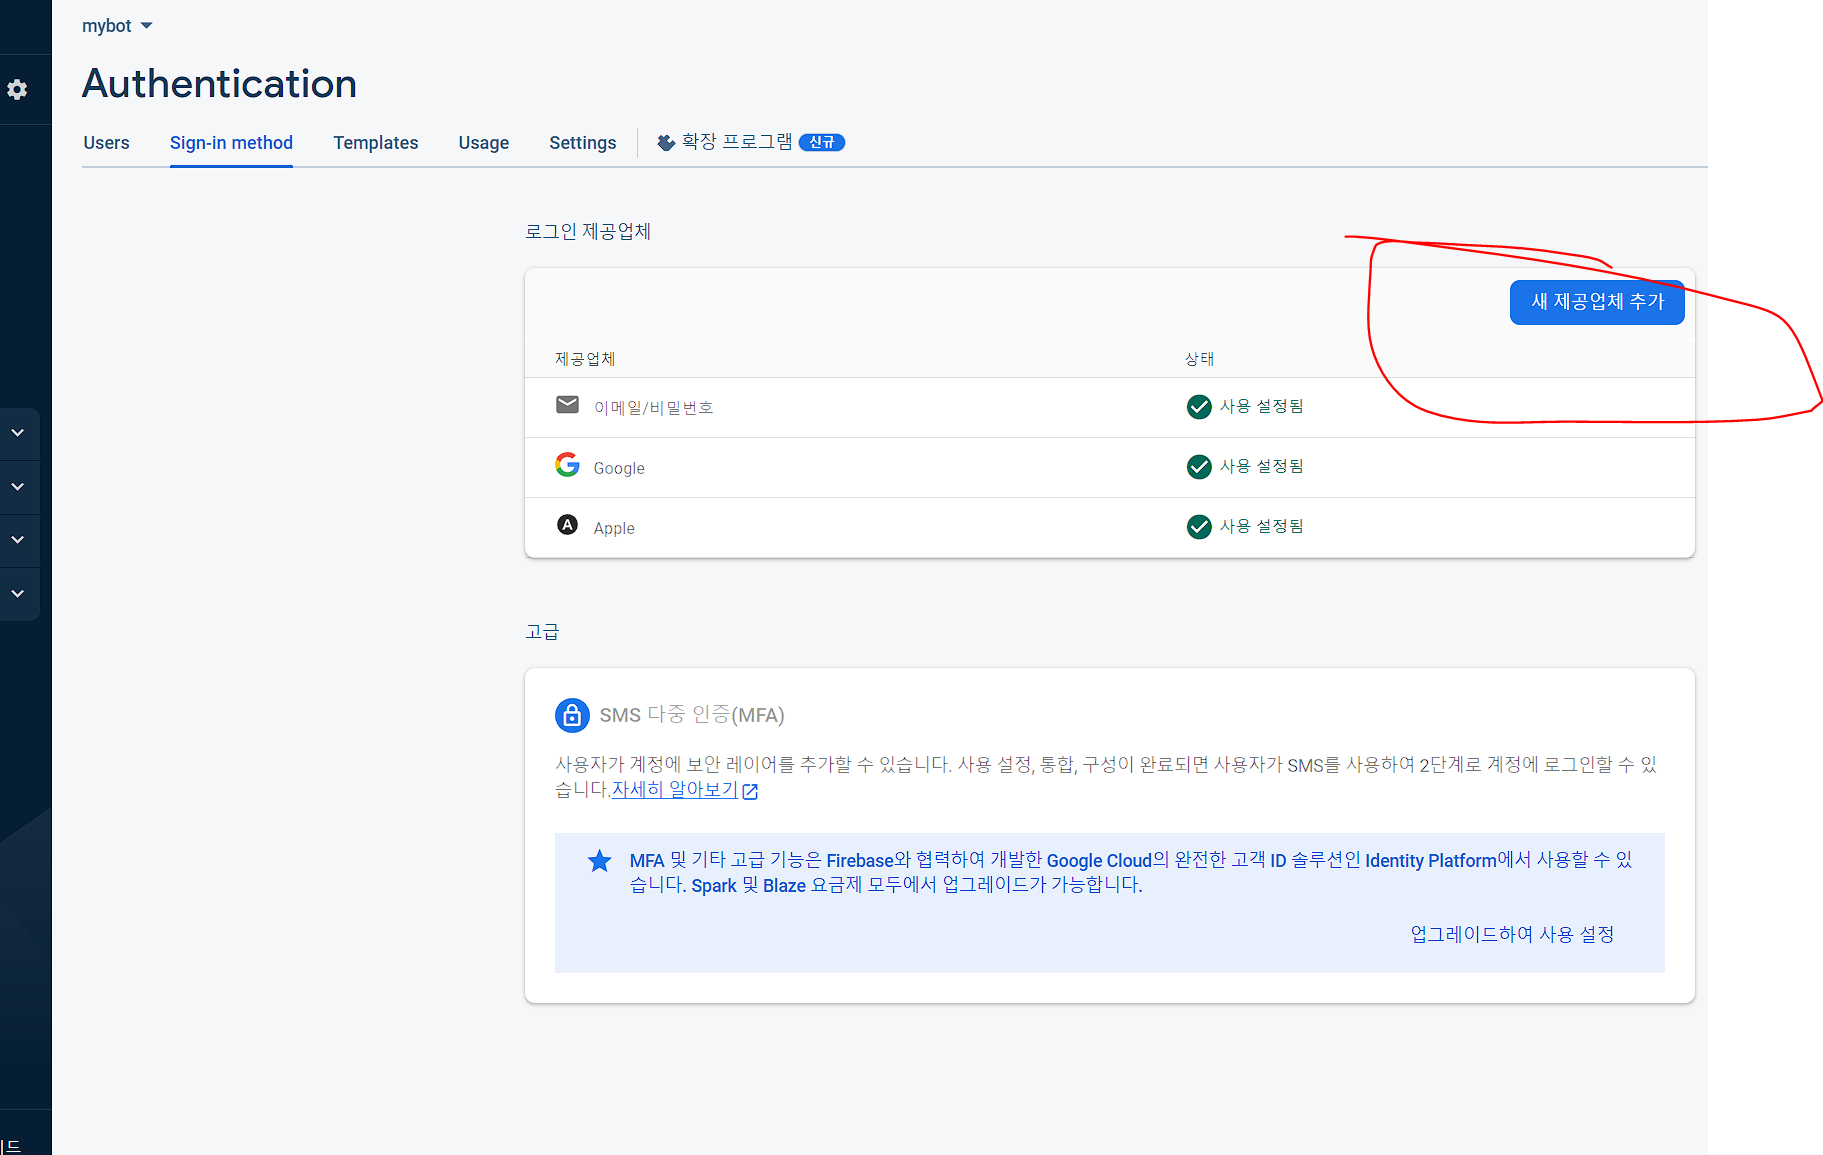The image size is (1823, 1155).
Task: Open the Templates tab
Action: [x=376, y=143]
